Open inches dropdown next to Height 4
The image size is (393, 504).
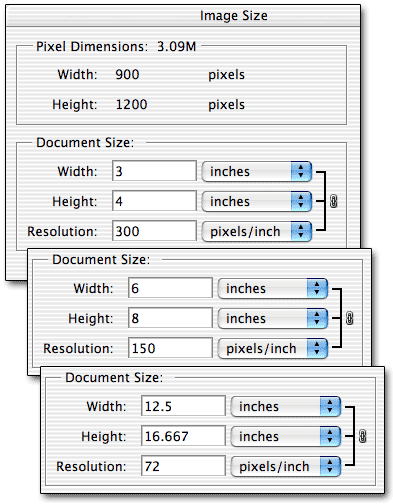pos(257,201)
